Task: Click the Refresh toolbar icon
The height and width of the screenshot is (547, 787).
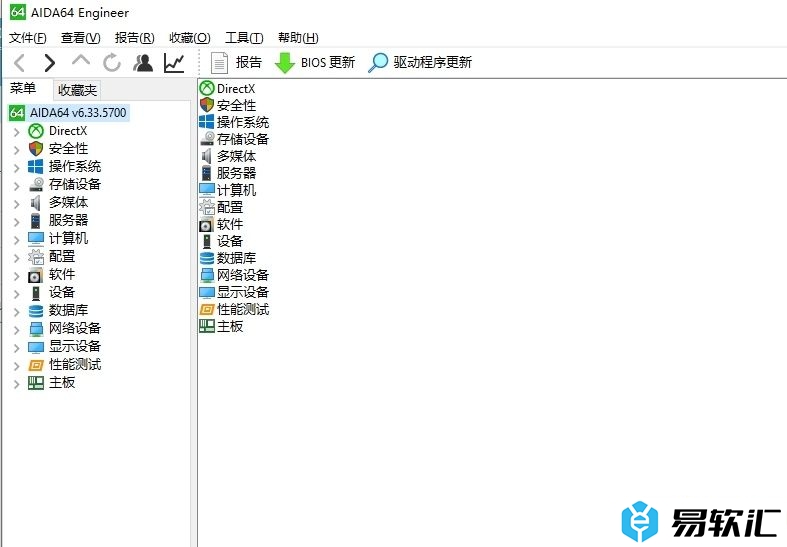Action: [112, 63]
